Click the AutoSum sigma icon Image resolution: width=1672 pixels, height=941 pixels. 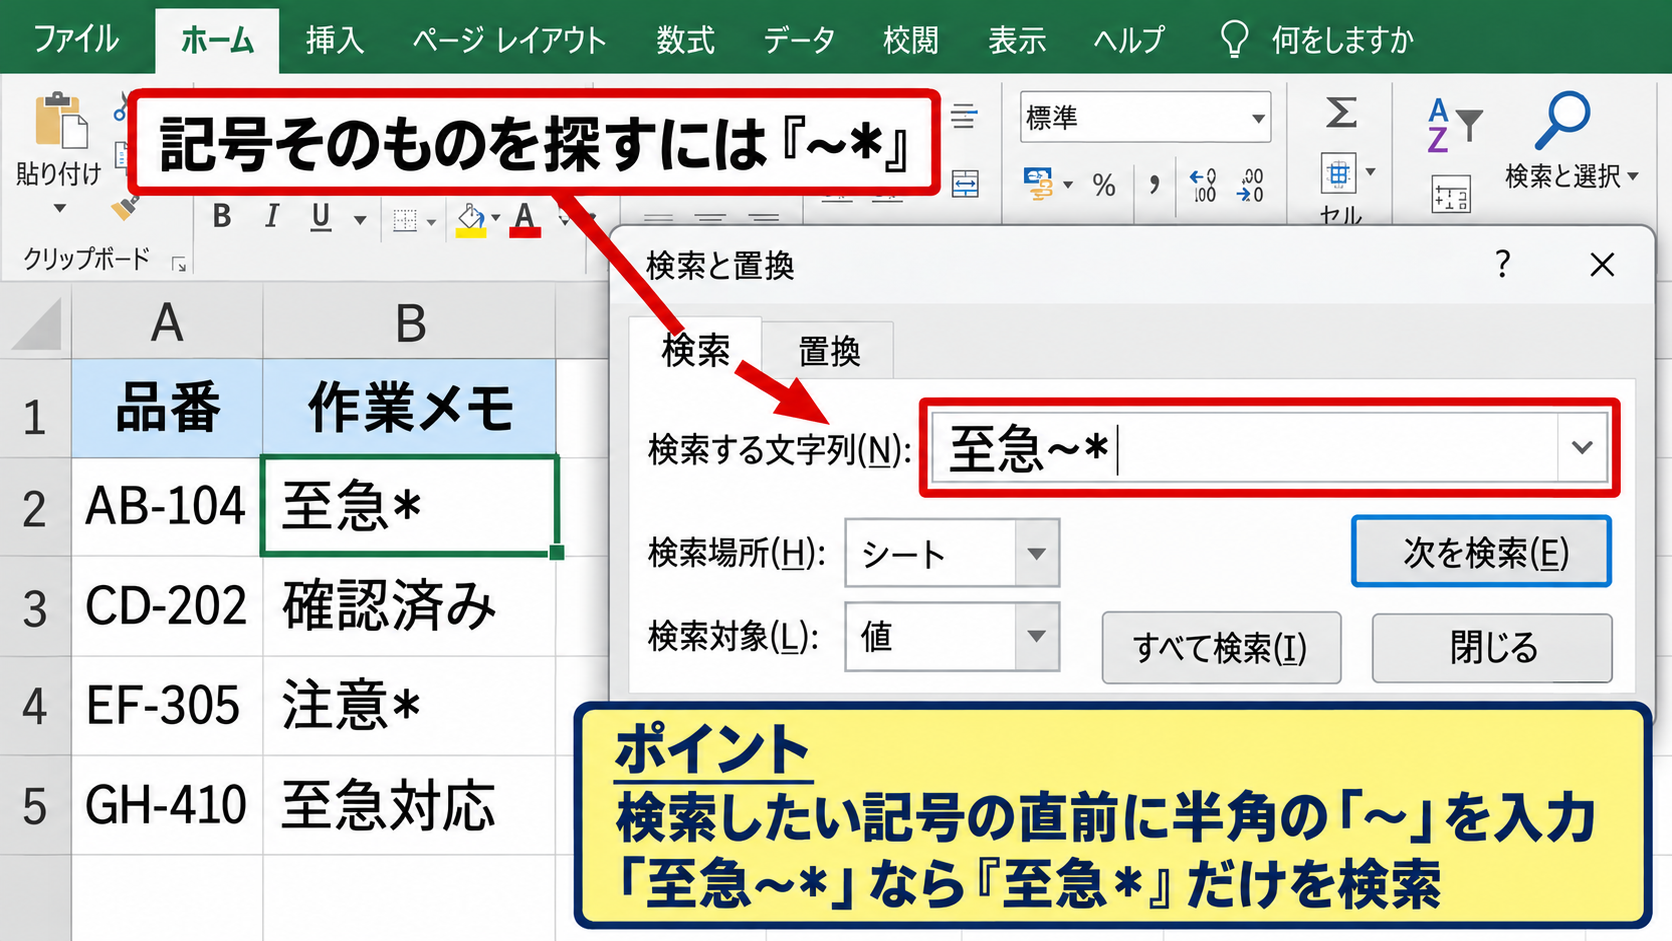(x=1341, y=112)
